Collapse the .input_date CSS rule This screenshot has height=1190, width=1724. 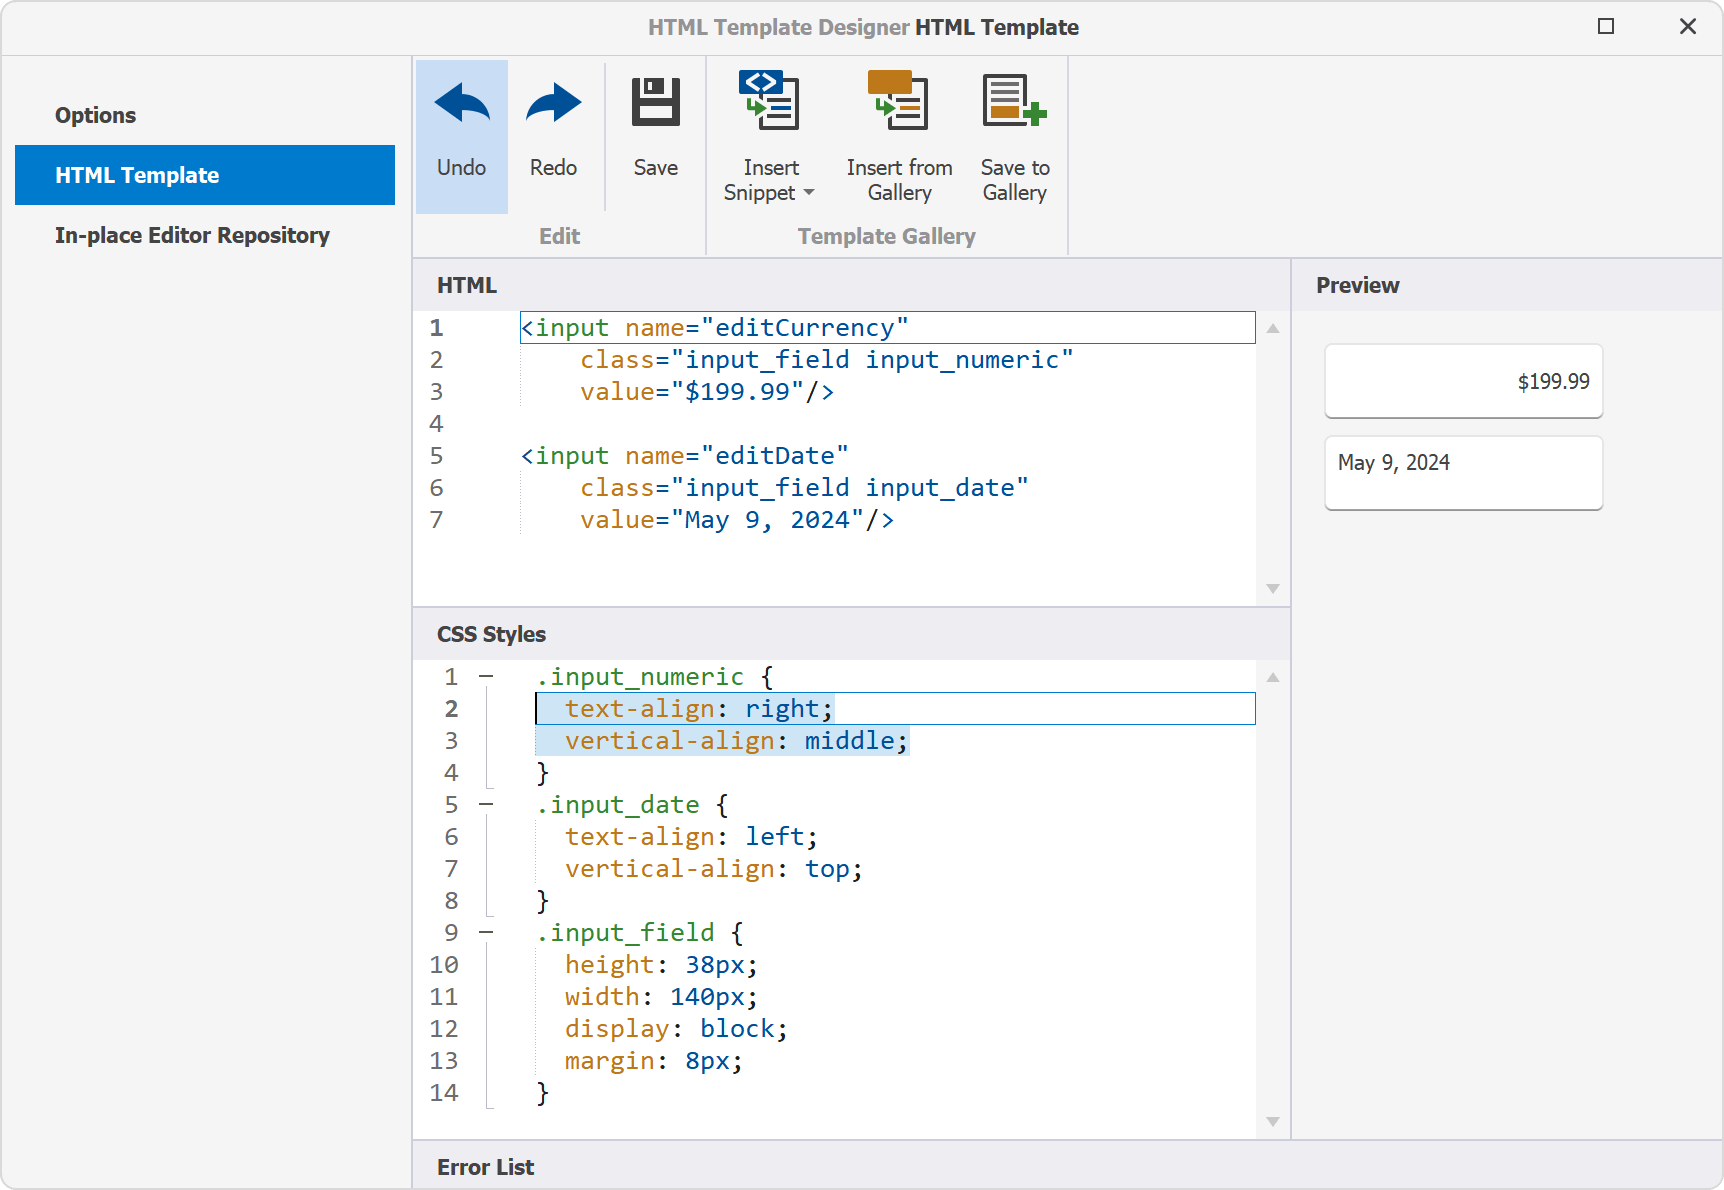point(487,805)
